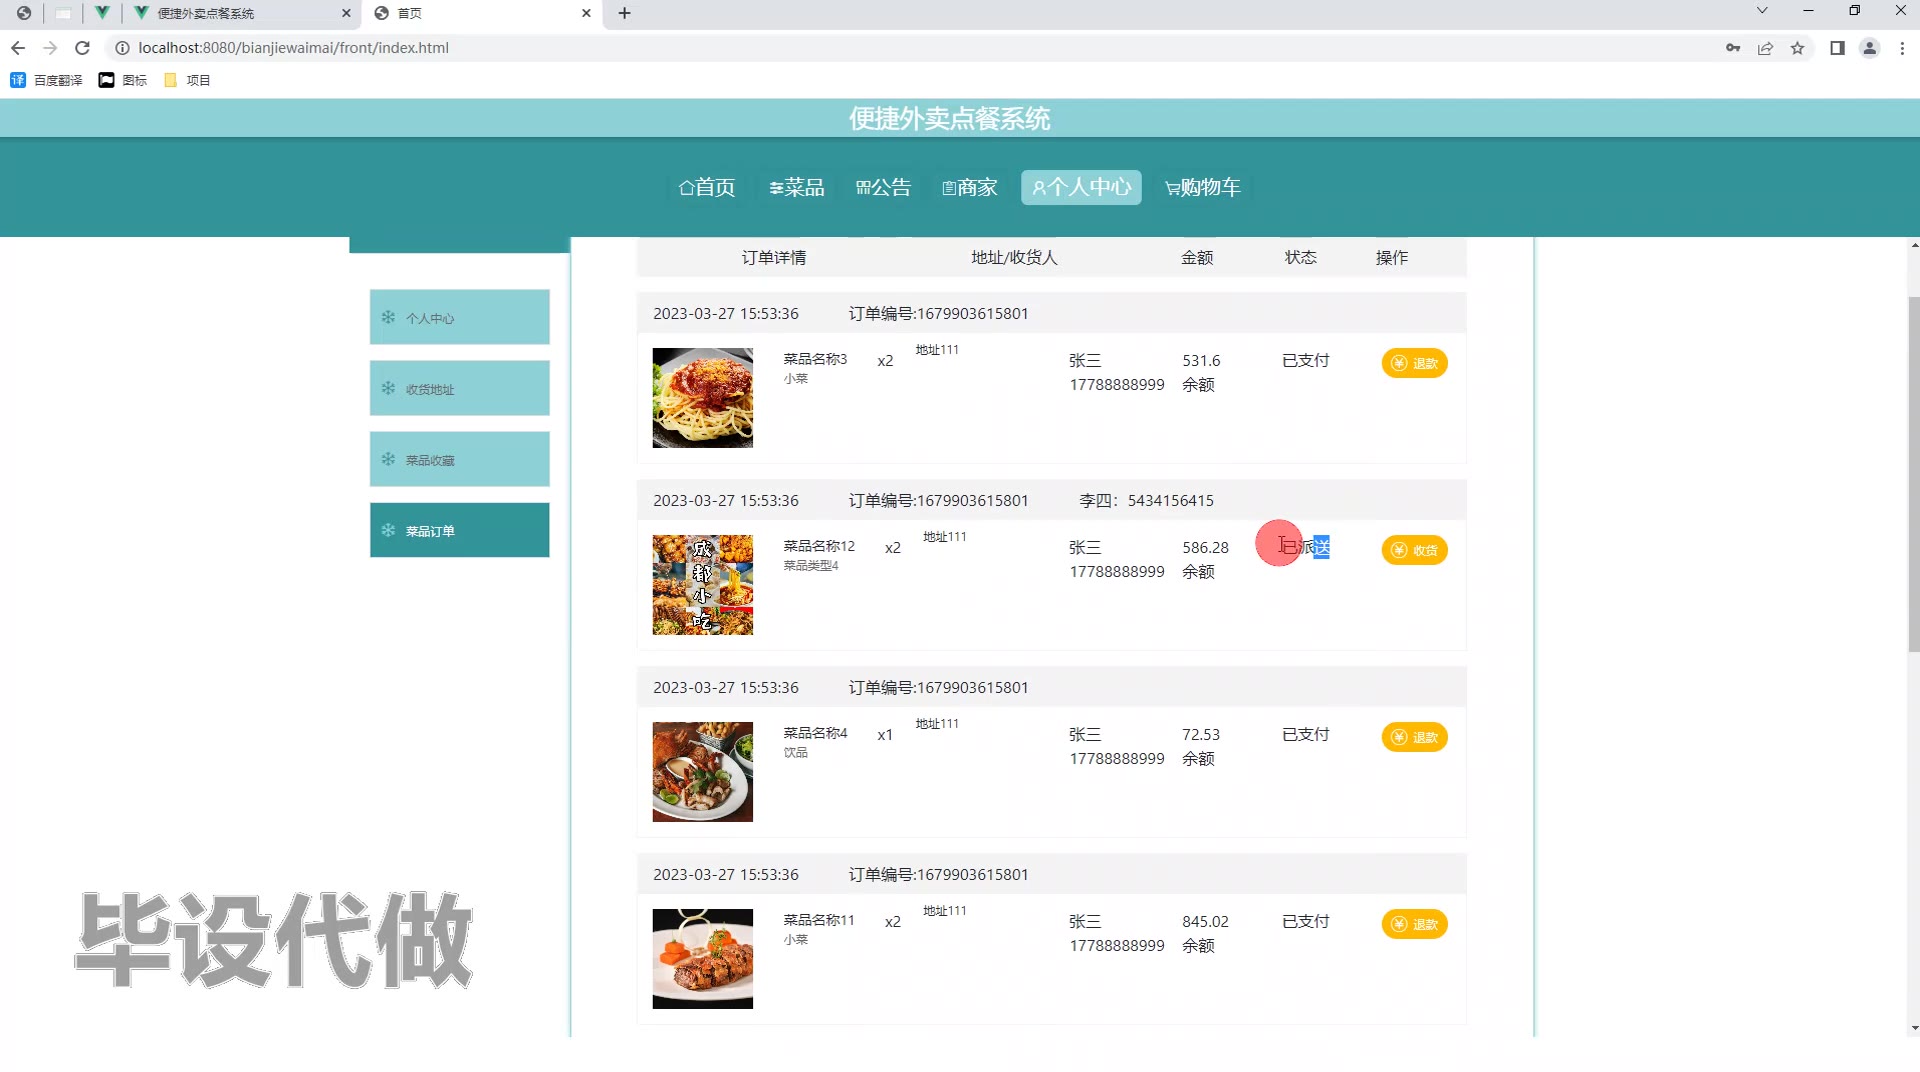Open the 首页 navigation item
Screen dimensions: 1920x1072
click(x=707, y=187)
